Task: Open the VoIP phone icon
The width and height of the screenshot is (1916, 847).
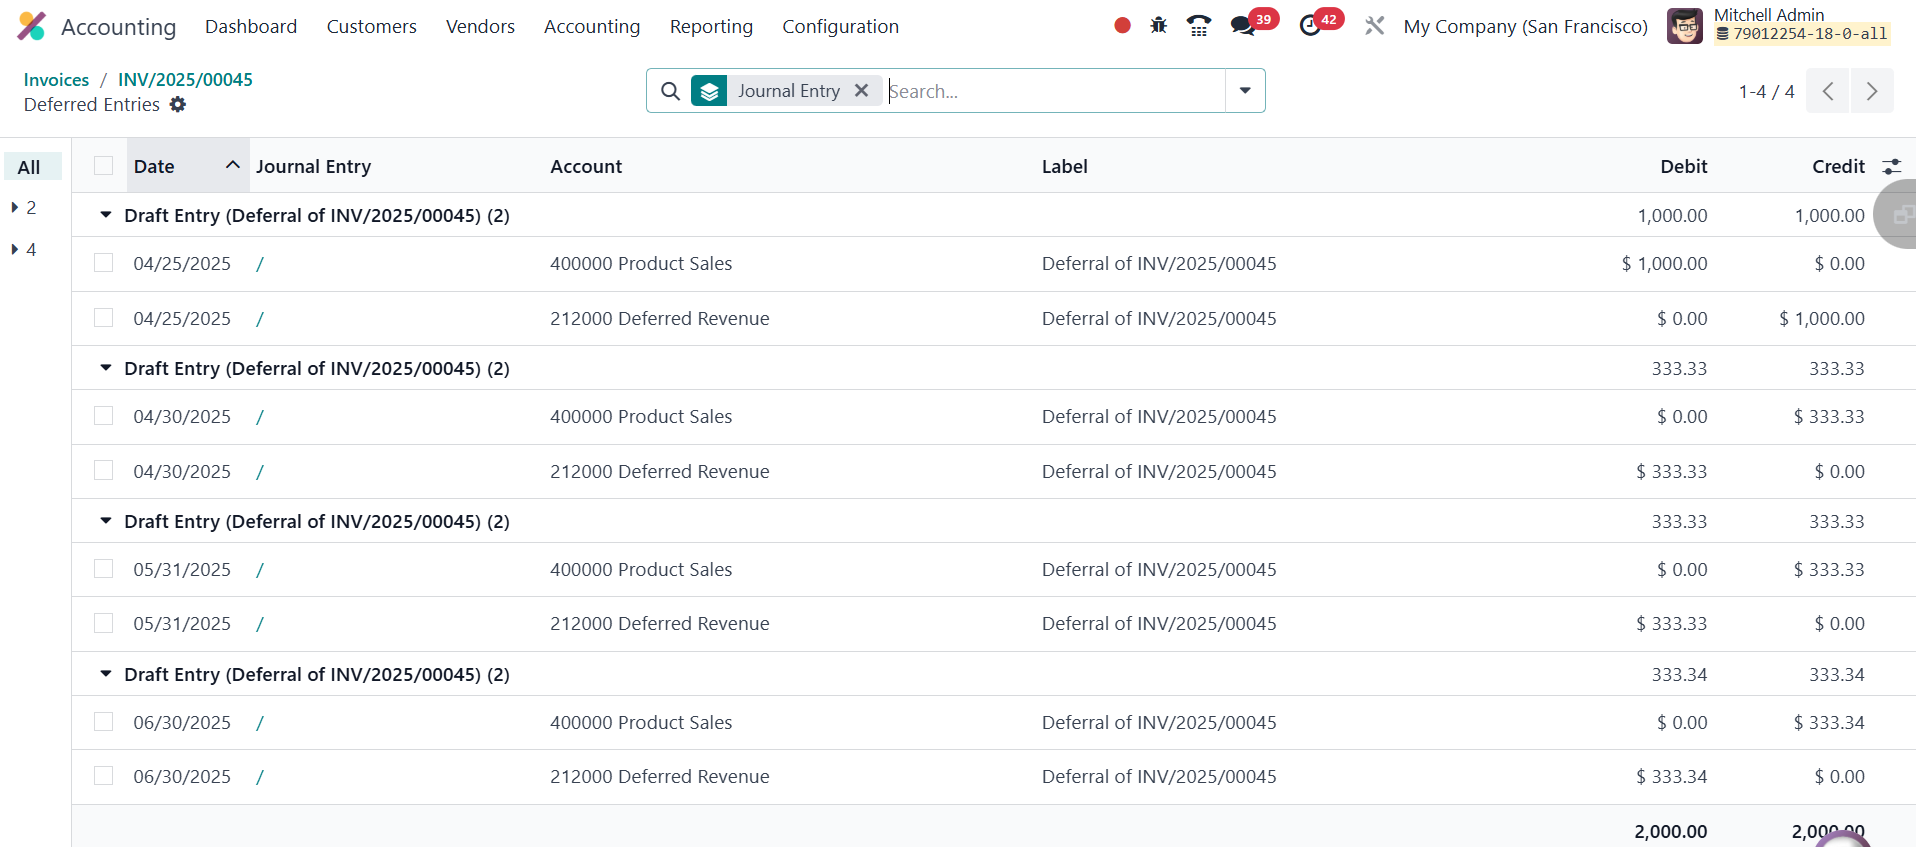Action: 1198,26
